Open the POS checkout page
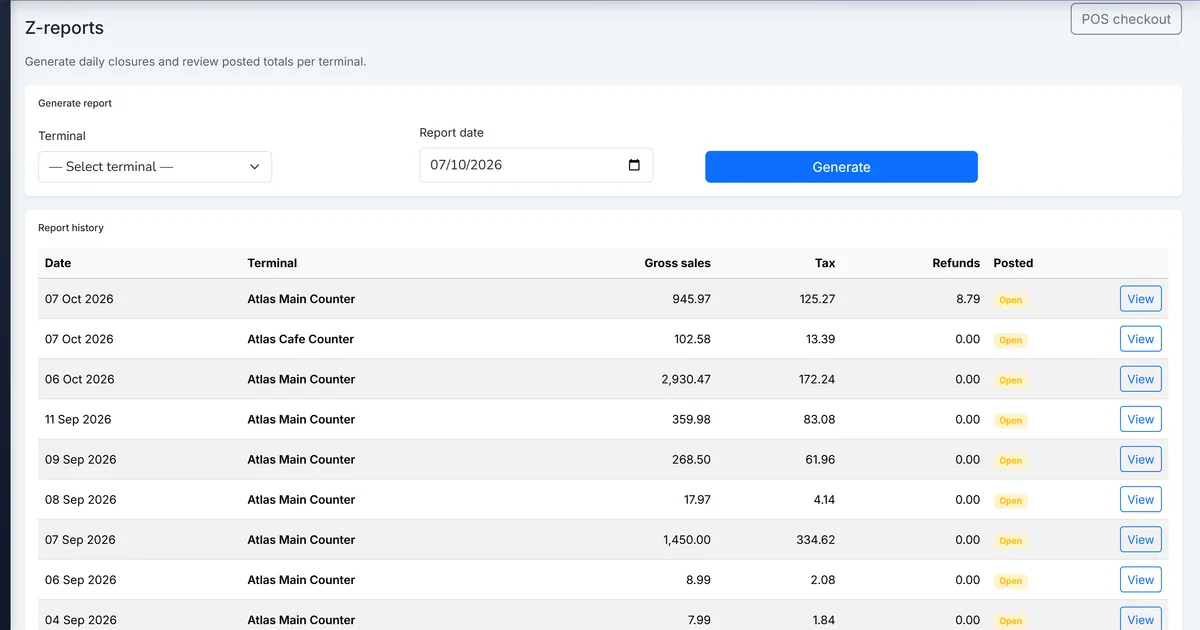 pos(1125,19)
